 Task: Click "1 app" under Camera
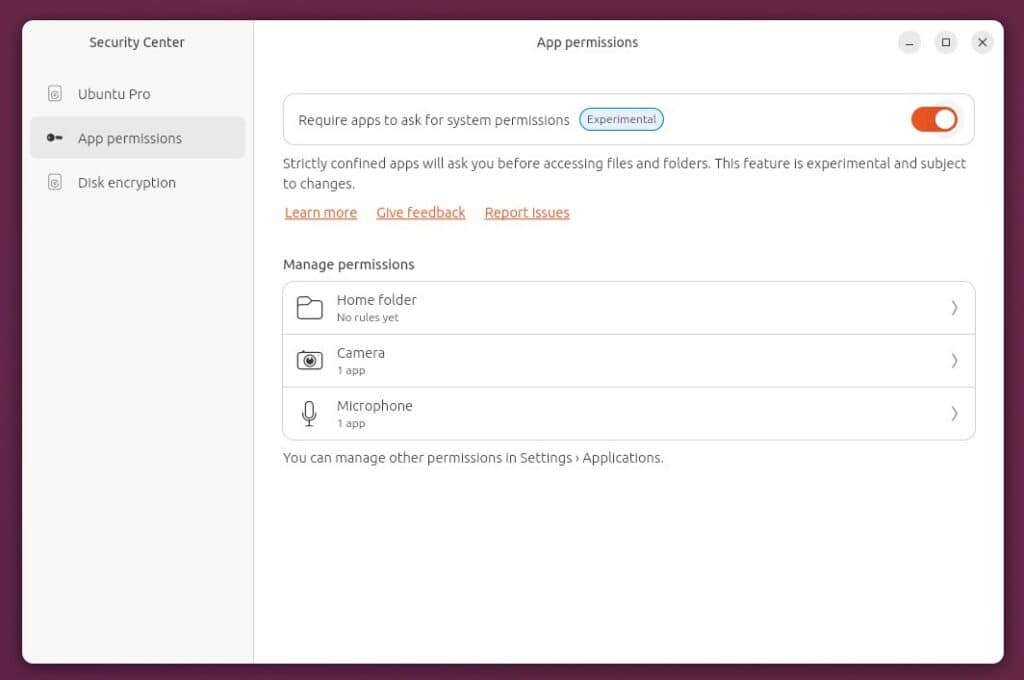(x=351, y=370)
